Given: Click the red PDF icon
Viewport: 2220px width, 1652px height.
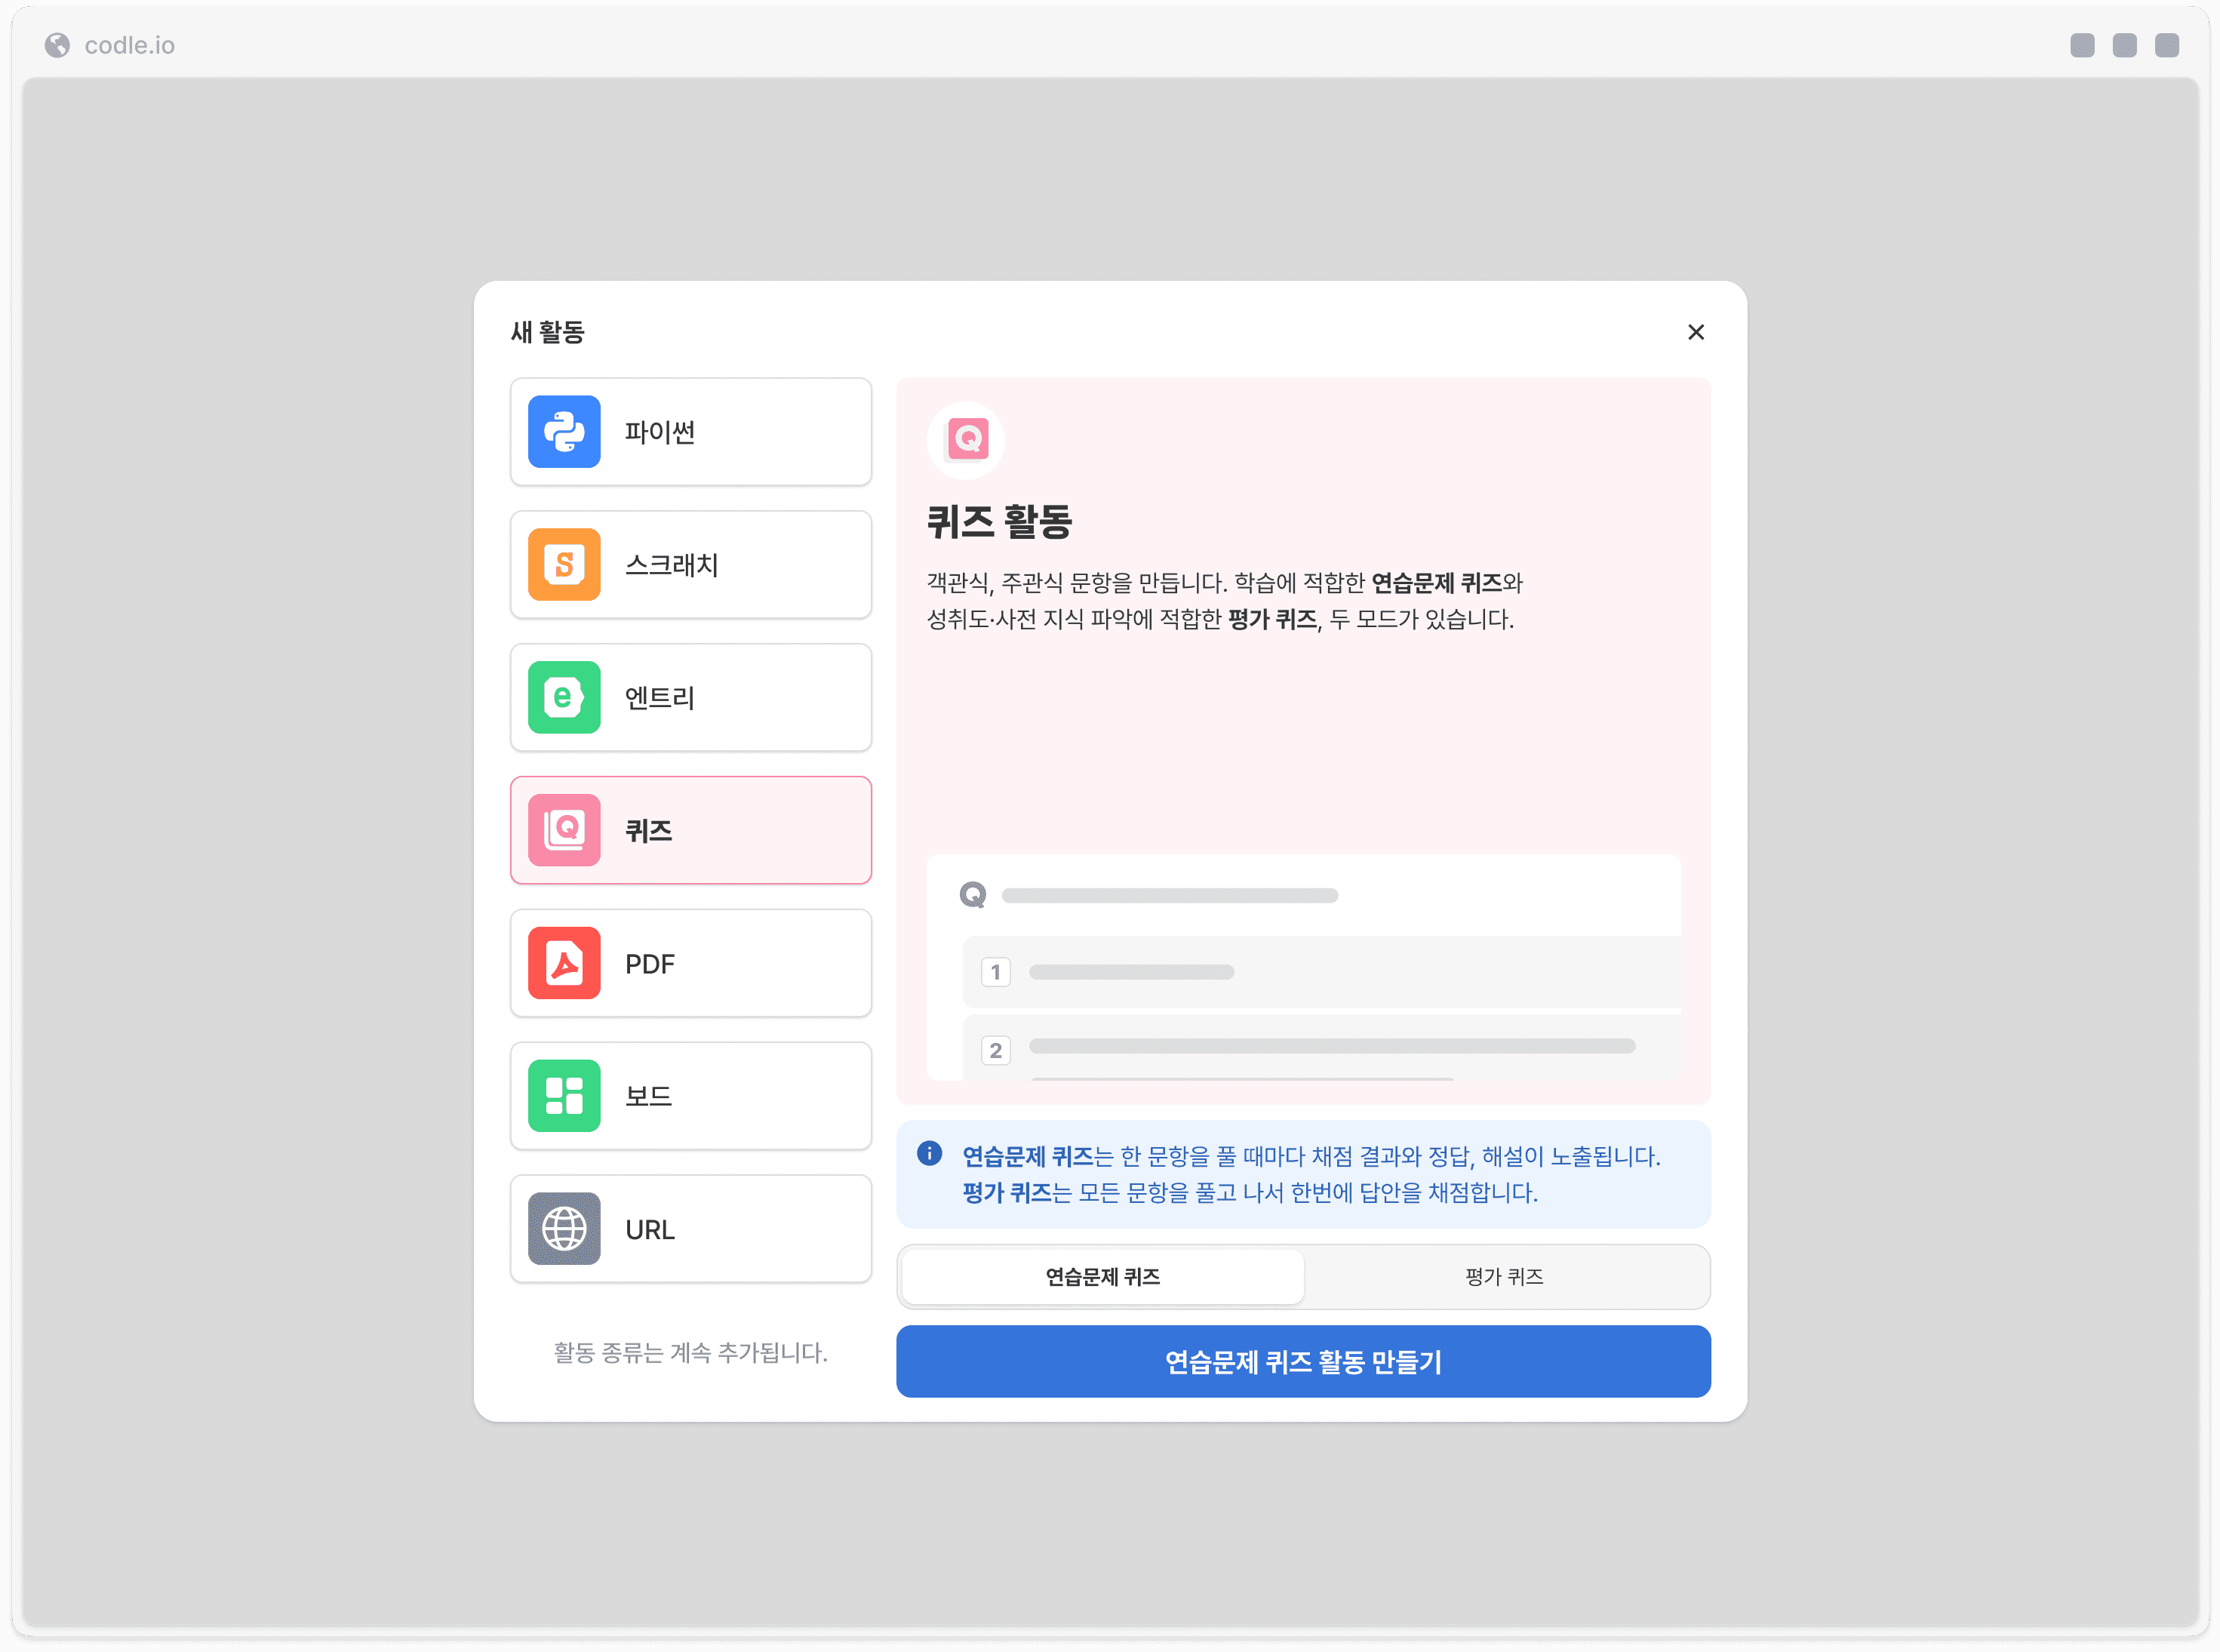Looking at the screenshot, I should click(564, 963).
